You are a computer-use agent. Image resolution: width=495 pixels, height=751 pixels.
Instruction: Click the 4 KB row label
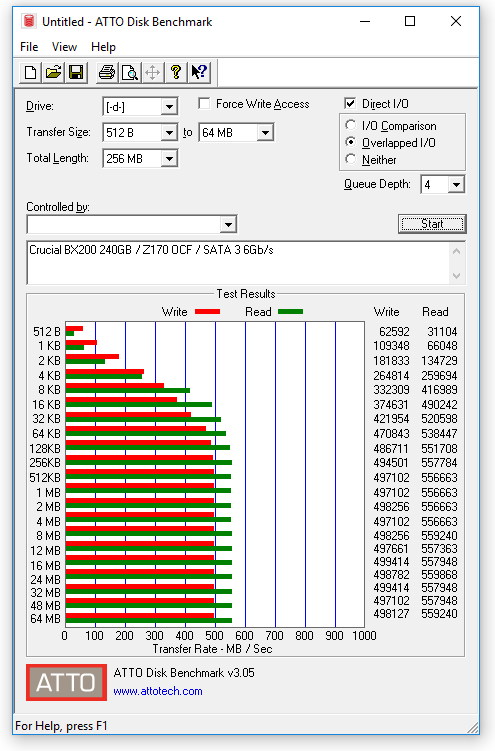click(x=49, y=376)
